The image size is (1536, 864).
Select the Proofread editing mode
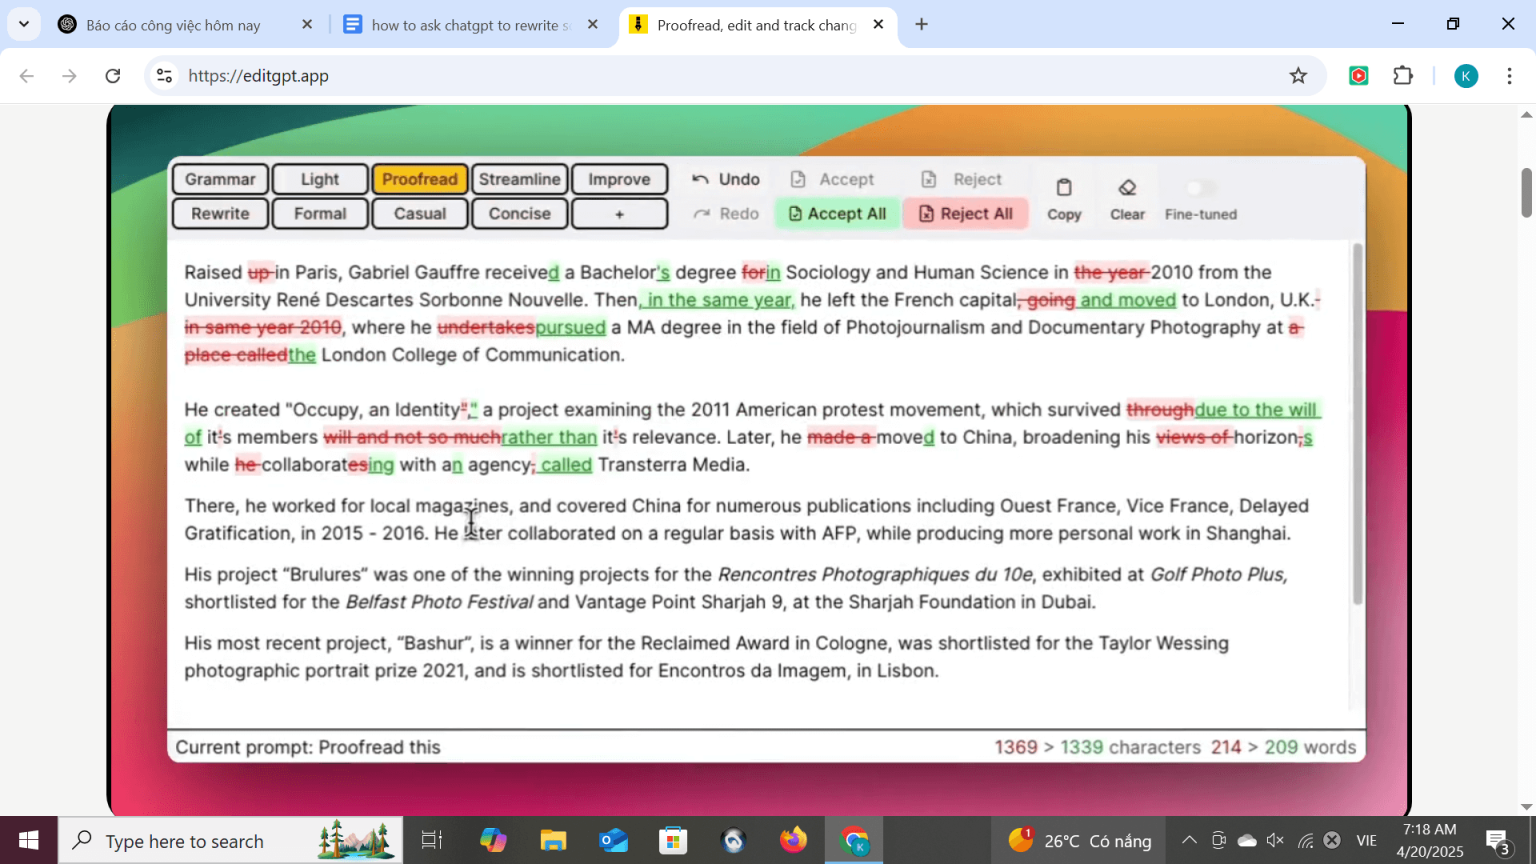point(419,178)
